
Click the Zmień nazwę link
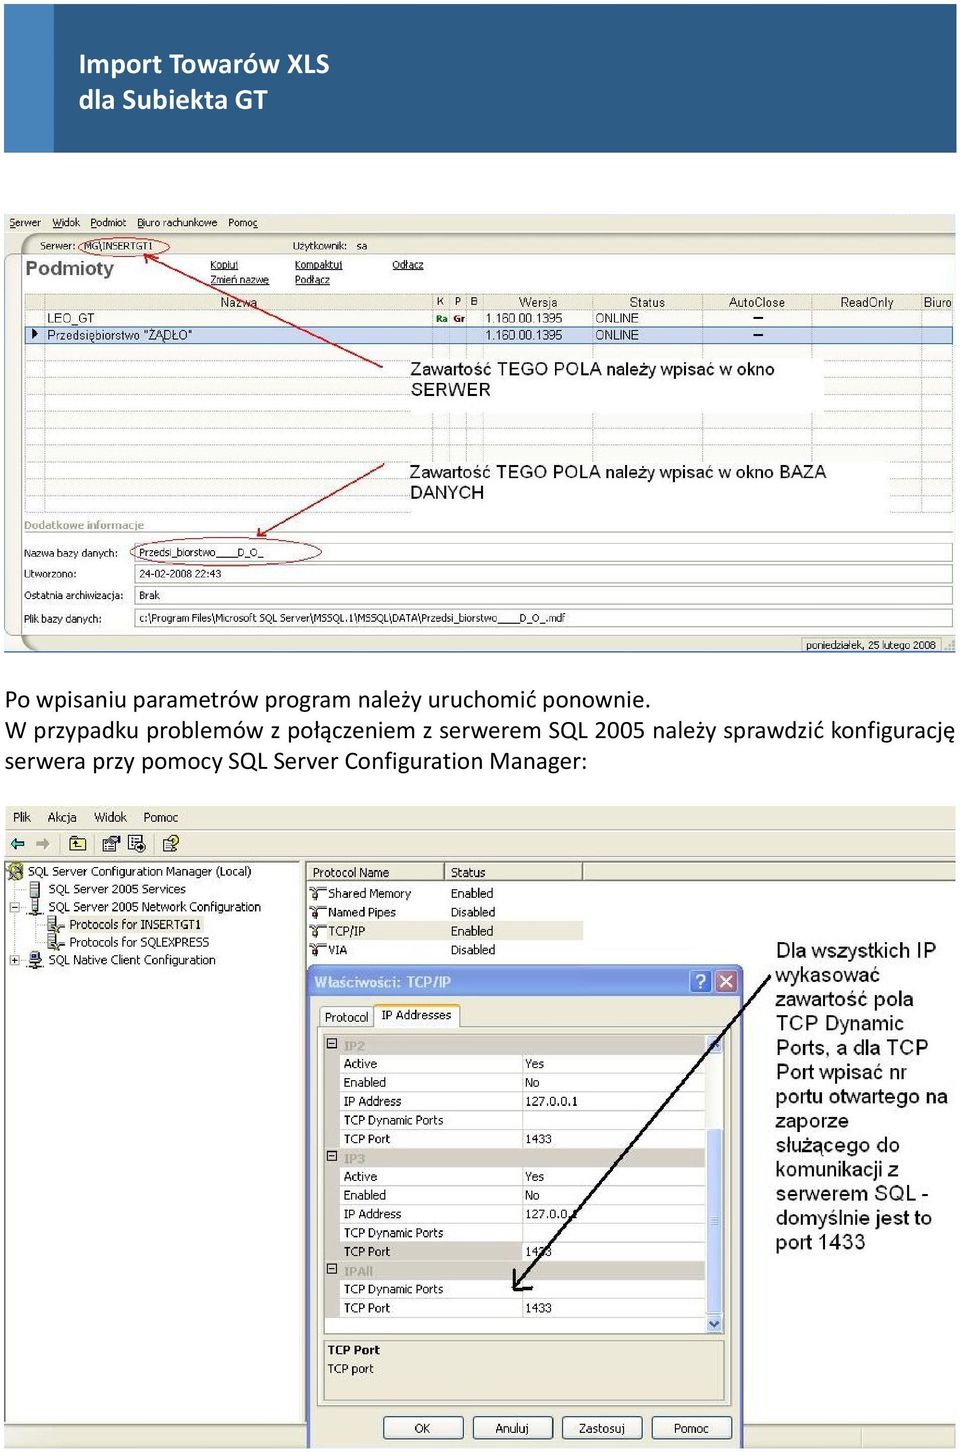point(240,280)
